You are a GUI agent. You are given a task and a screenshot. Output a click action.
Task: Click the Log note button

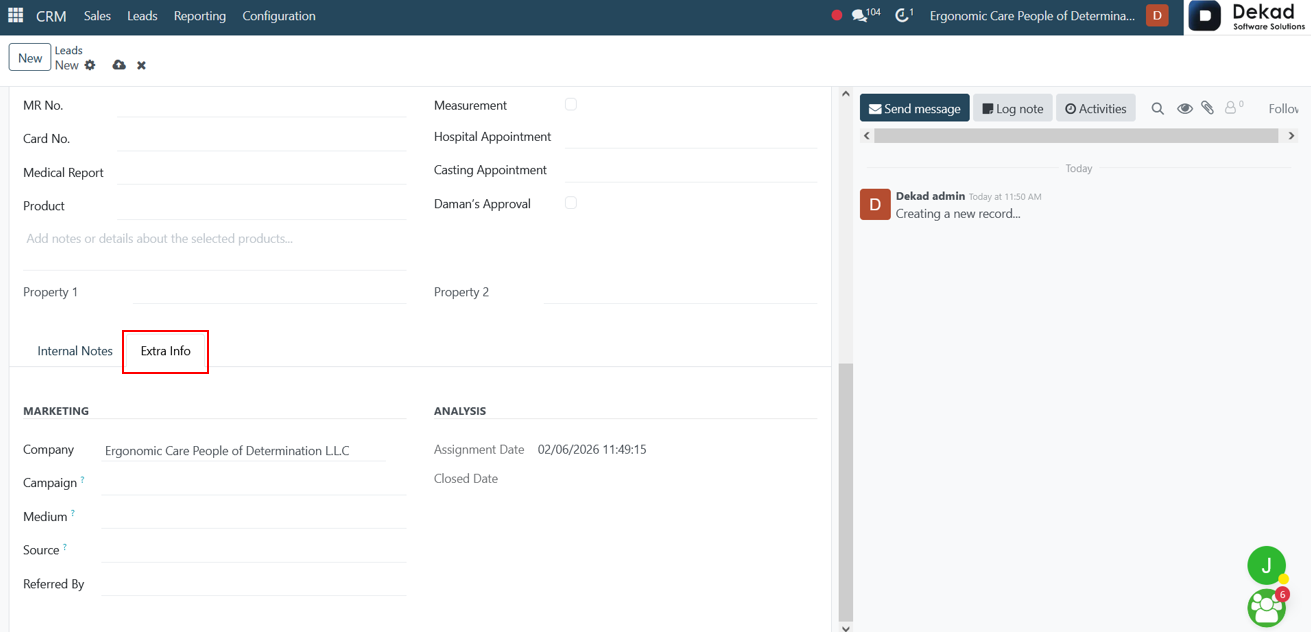tap(1012, 108)
